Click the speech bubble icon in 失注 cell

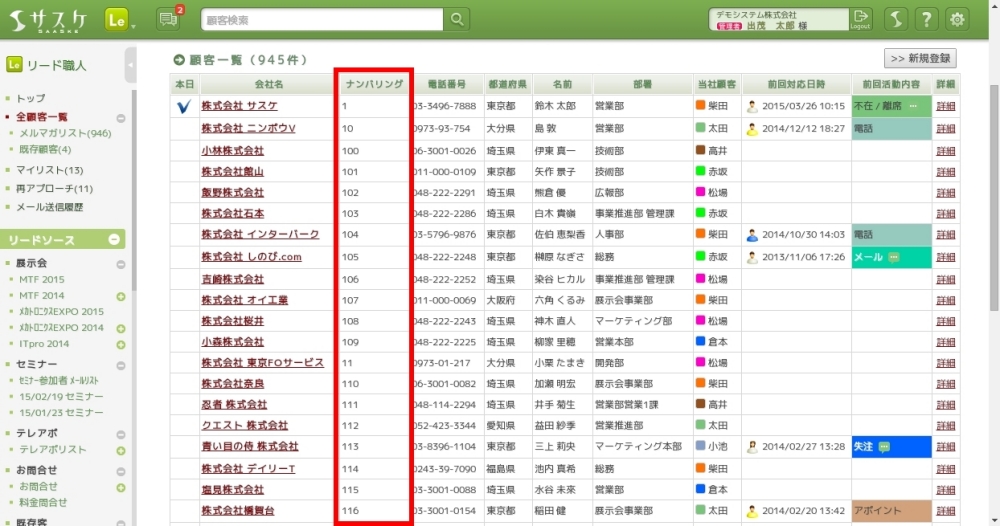pyautogui.click(x=884, y=446)
